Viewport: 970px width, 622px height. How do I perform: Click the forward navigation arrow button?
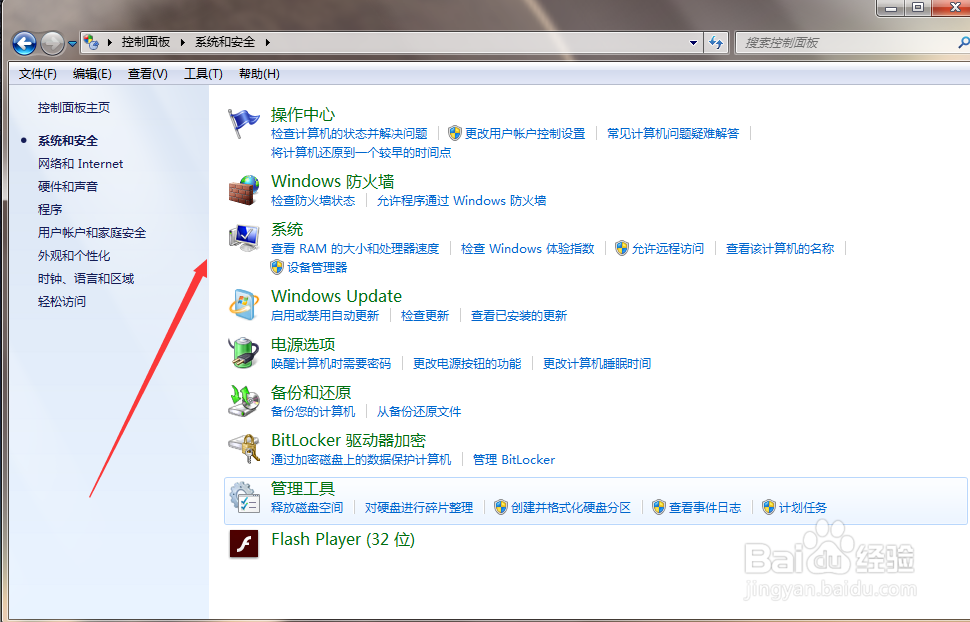coord(52,43)
